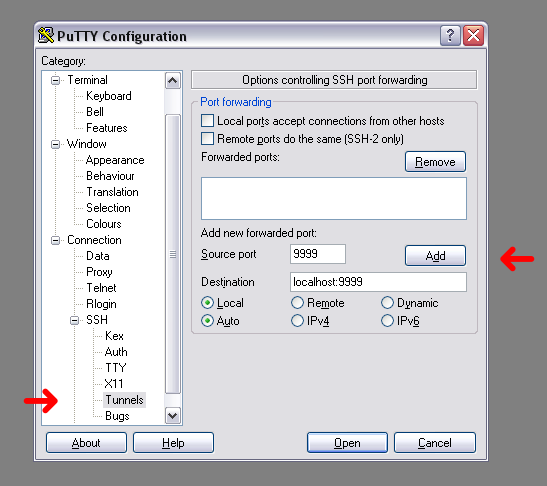547x486 pixels.
Task: Collapse the Window tree node
Action: tap(55, 144)
